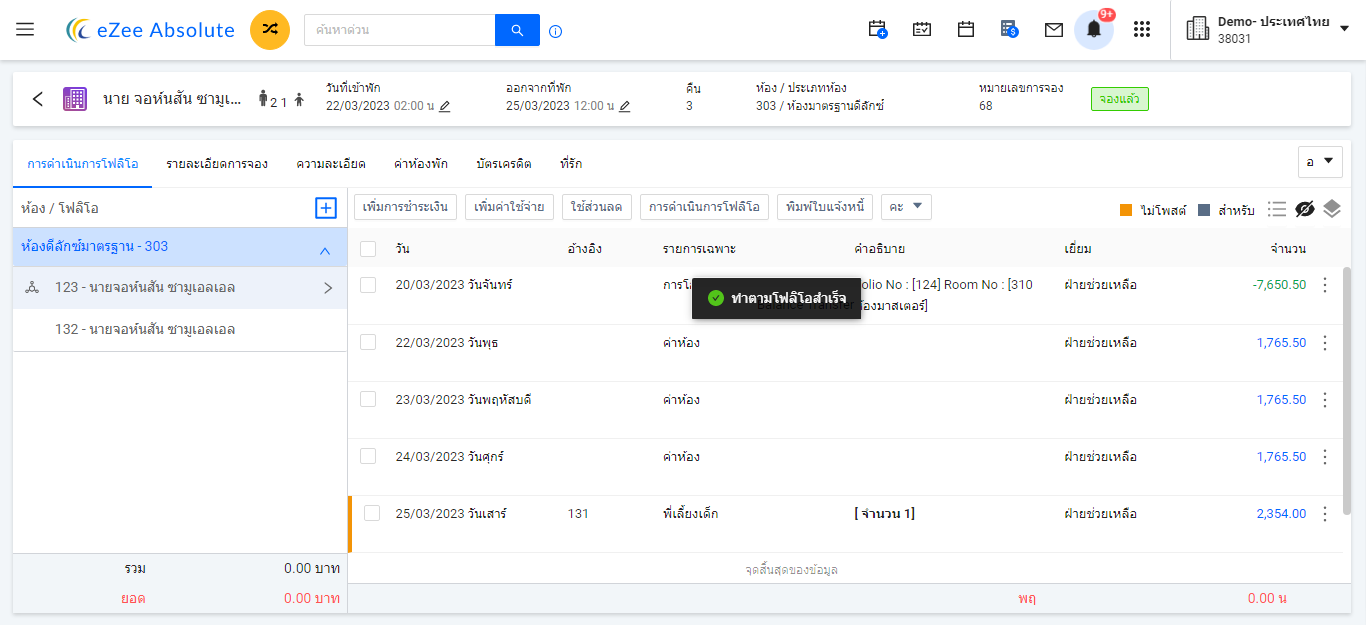Click the เพิ่มการชำระเงิน button
The image size is (1366, 625).
pyautogui.click(x=405, y=207)
